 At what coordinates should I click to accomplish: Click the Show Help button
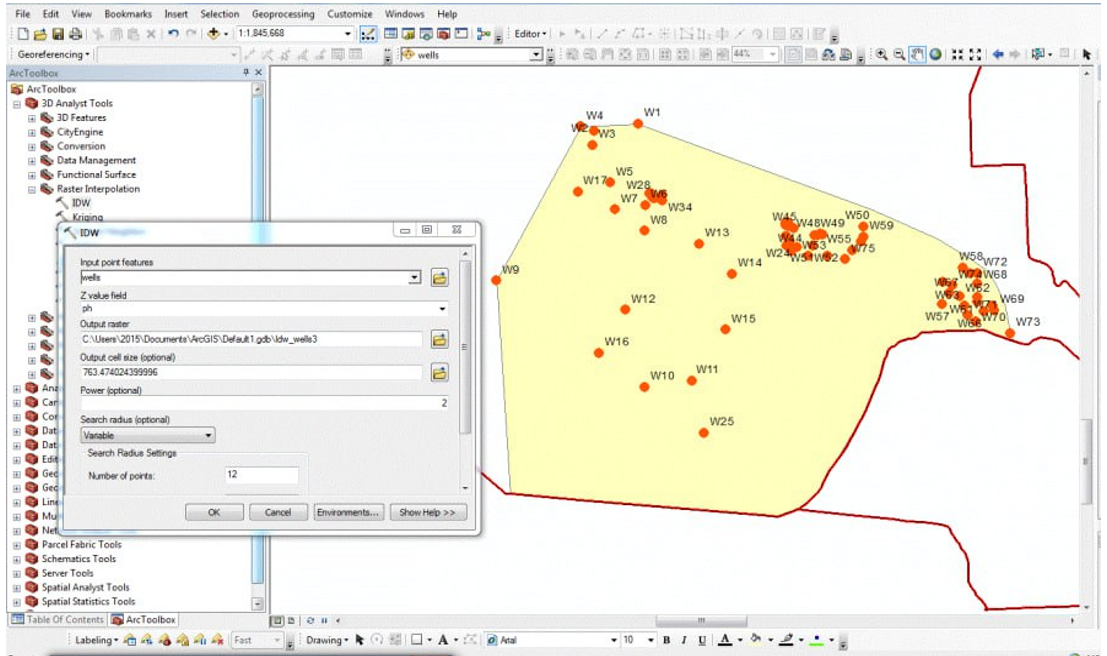coord(428,513)
